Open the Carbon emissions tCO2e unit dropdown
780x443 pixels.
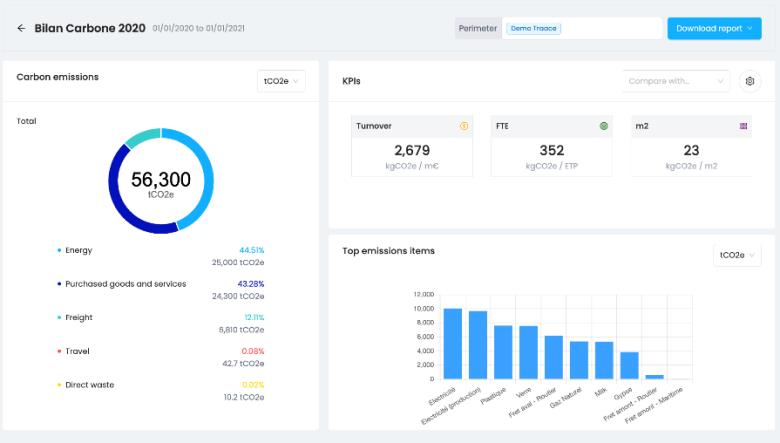point(281,81)
